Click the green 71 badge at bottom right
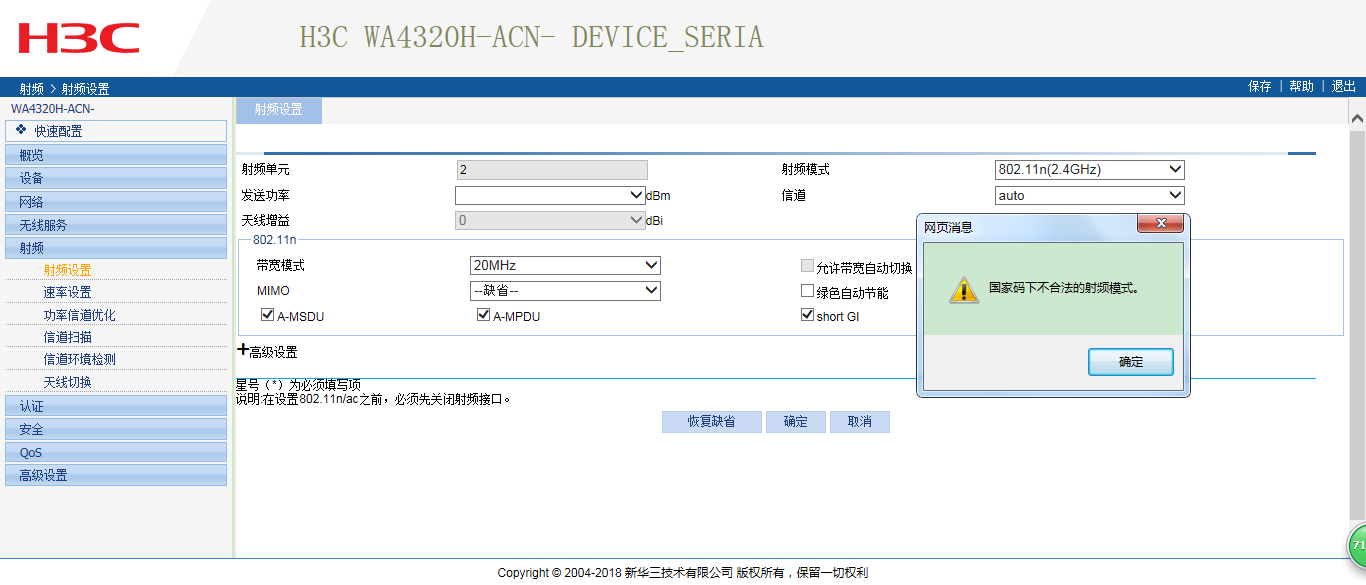The width and height of the screenshot is (1366, 585). coord(1357,546)
